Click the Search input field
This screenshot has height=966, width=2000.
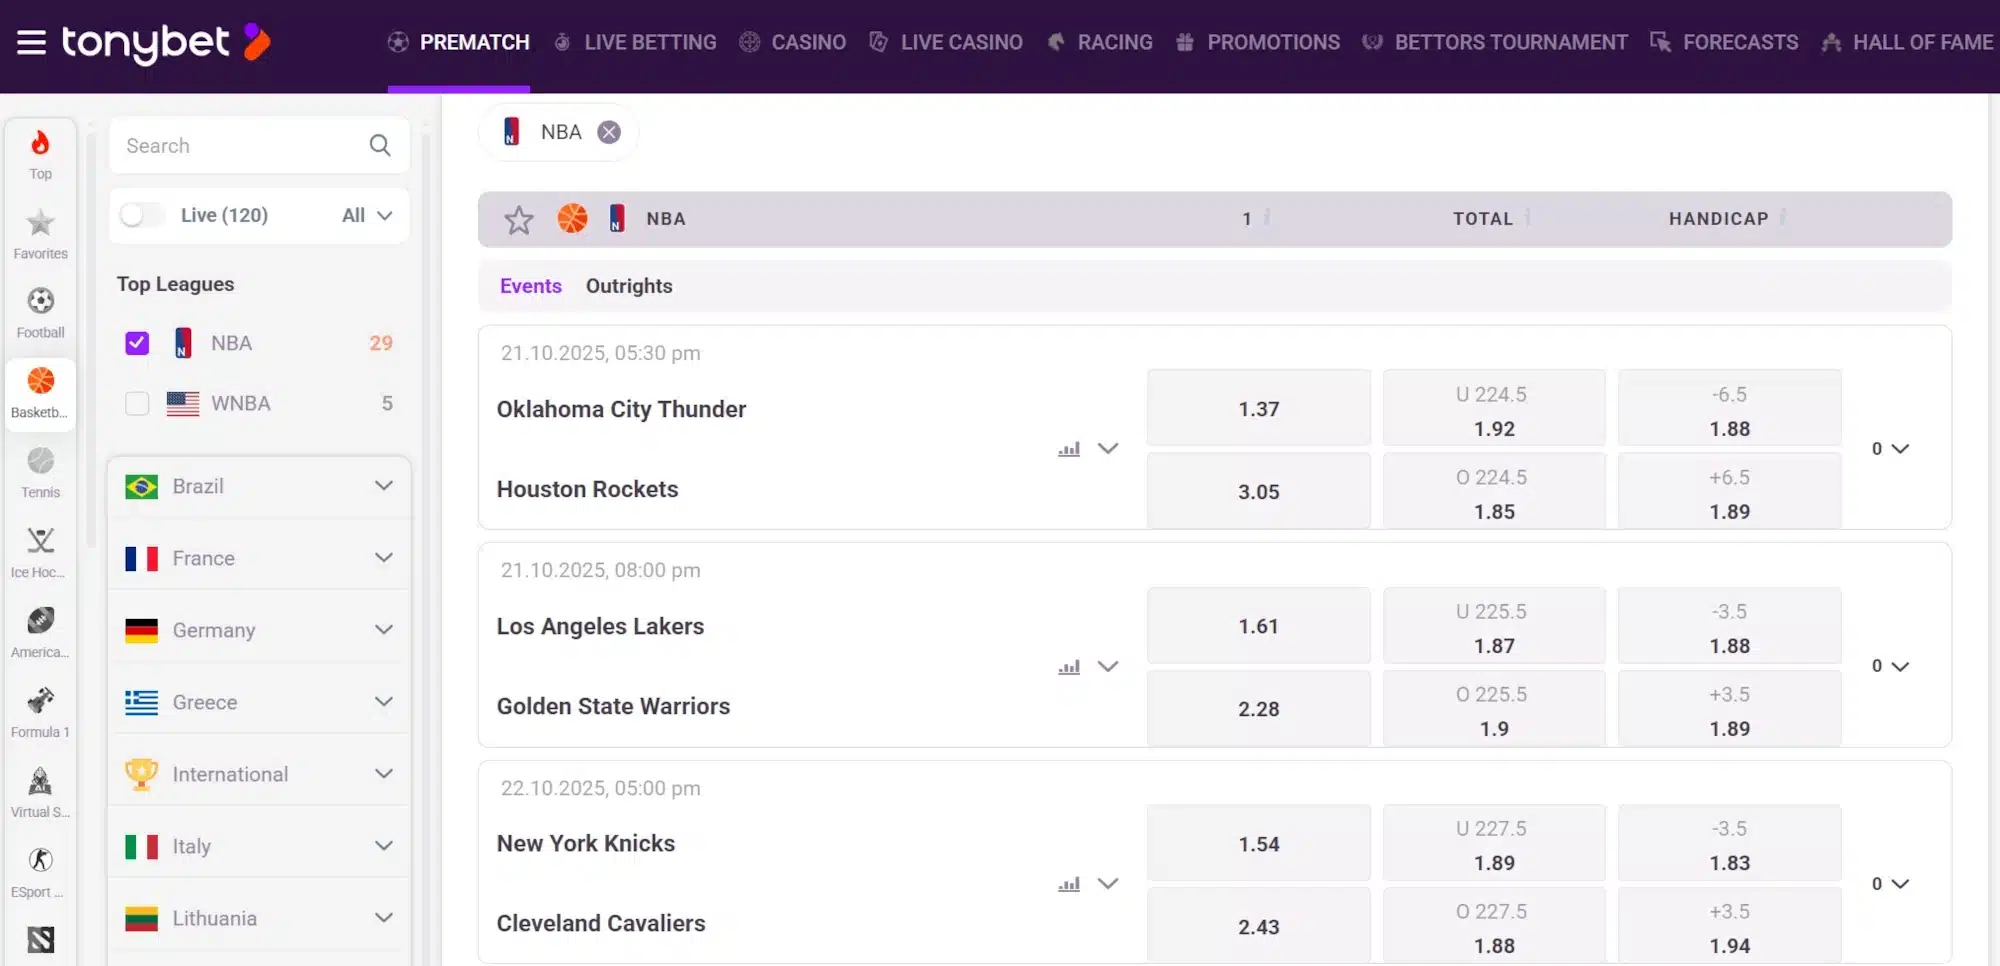pyautogui.click(x=259, y=145)
